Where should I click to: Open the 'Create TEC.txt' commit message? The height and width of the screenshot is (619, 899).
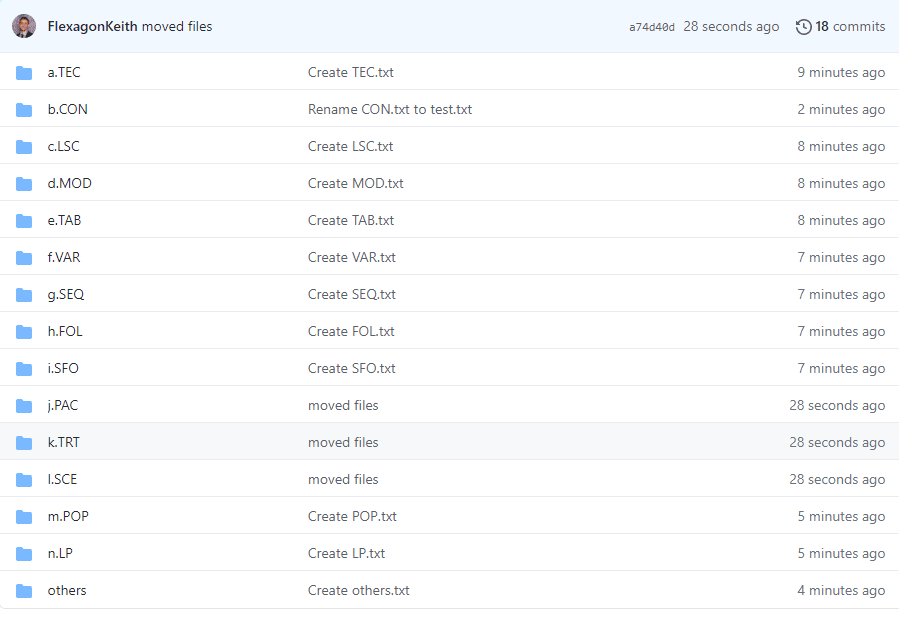point(351,72)
